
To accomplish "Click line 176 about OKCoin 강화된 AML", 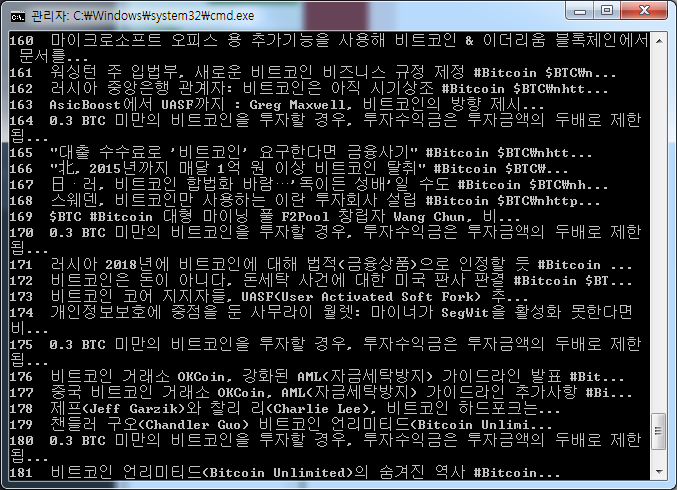I will [317, 376].
